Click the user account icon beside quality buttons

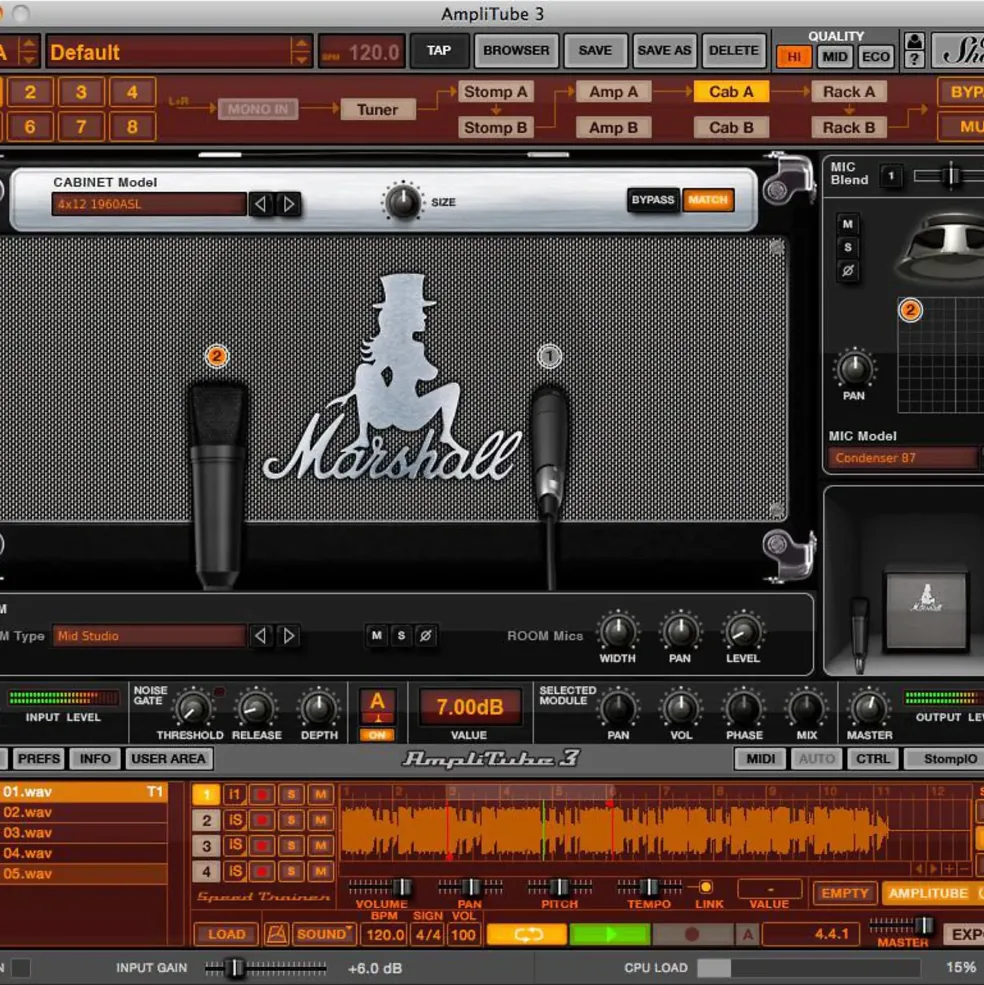pos(915,41)
